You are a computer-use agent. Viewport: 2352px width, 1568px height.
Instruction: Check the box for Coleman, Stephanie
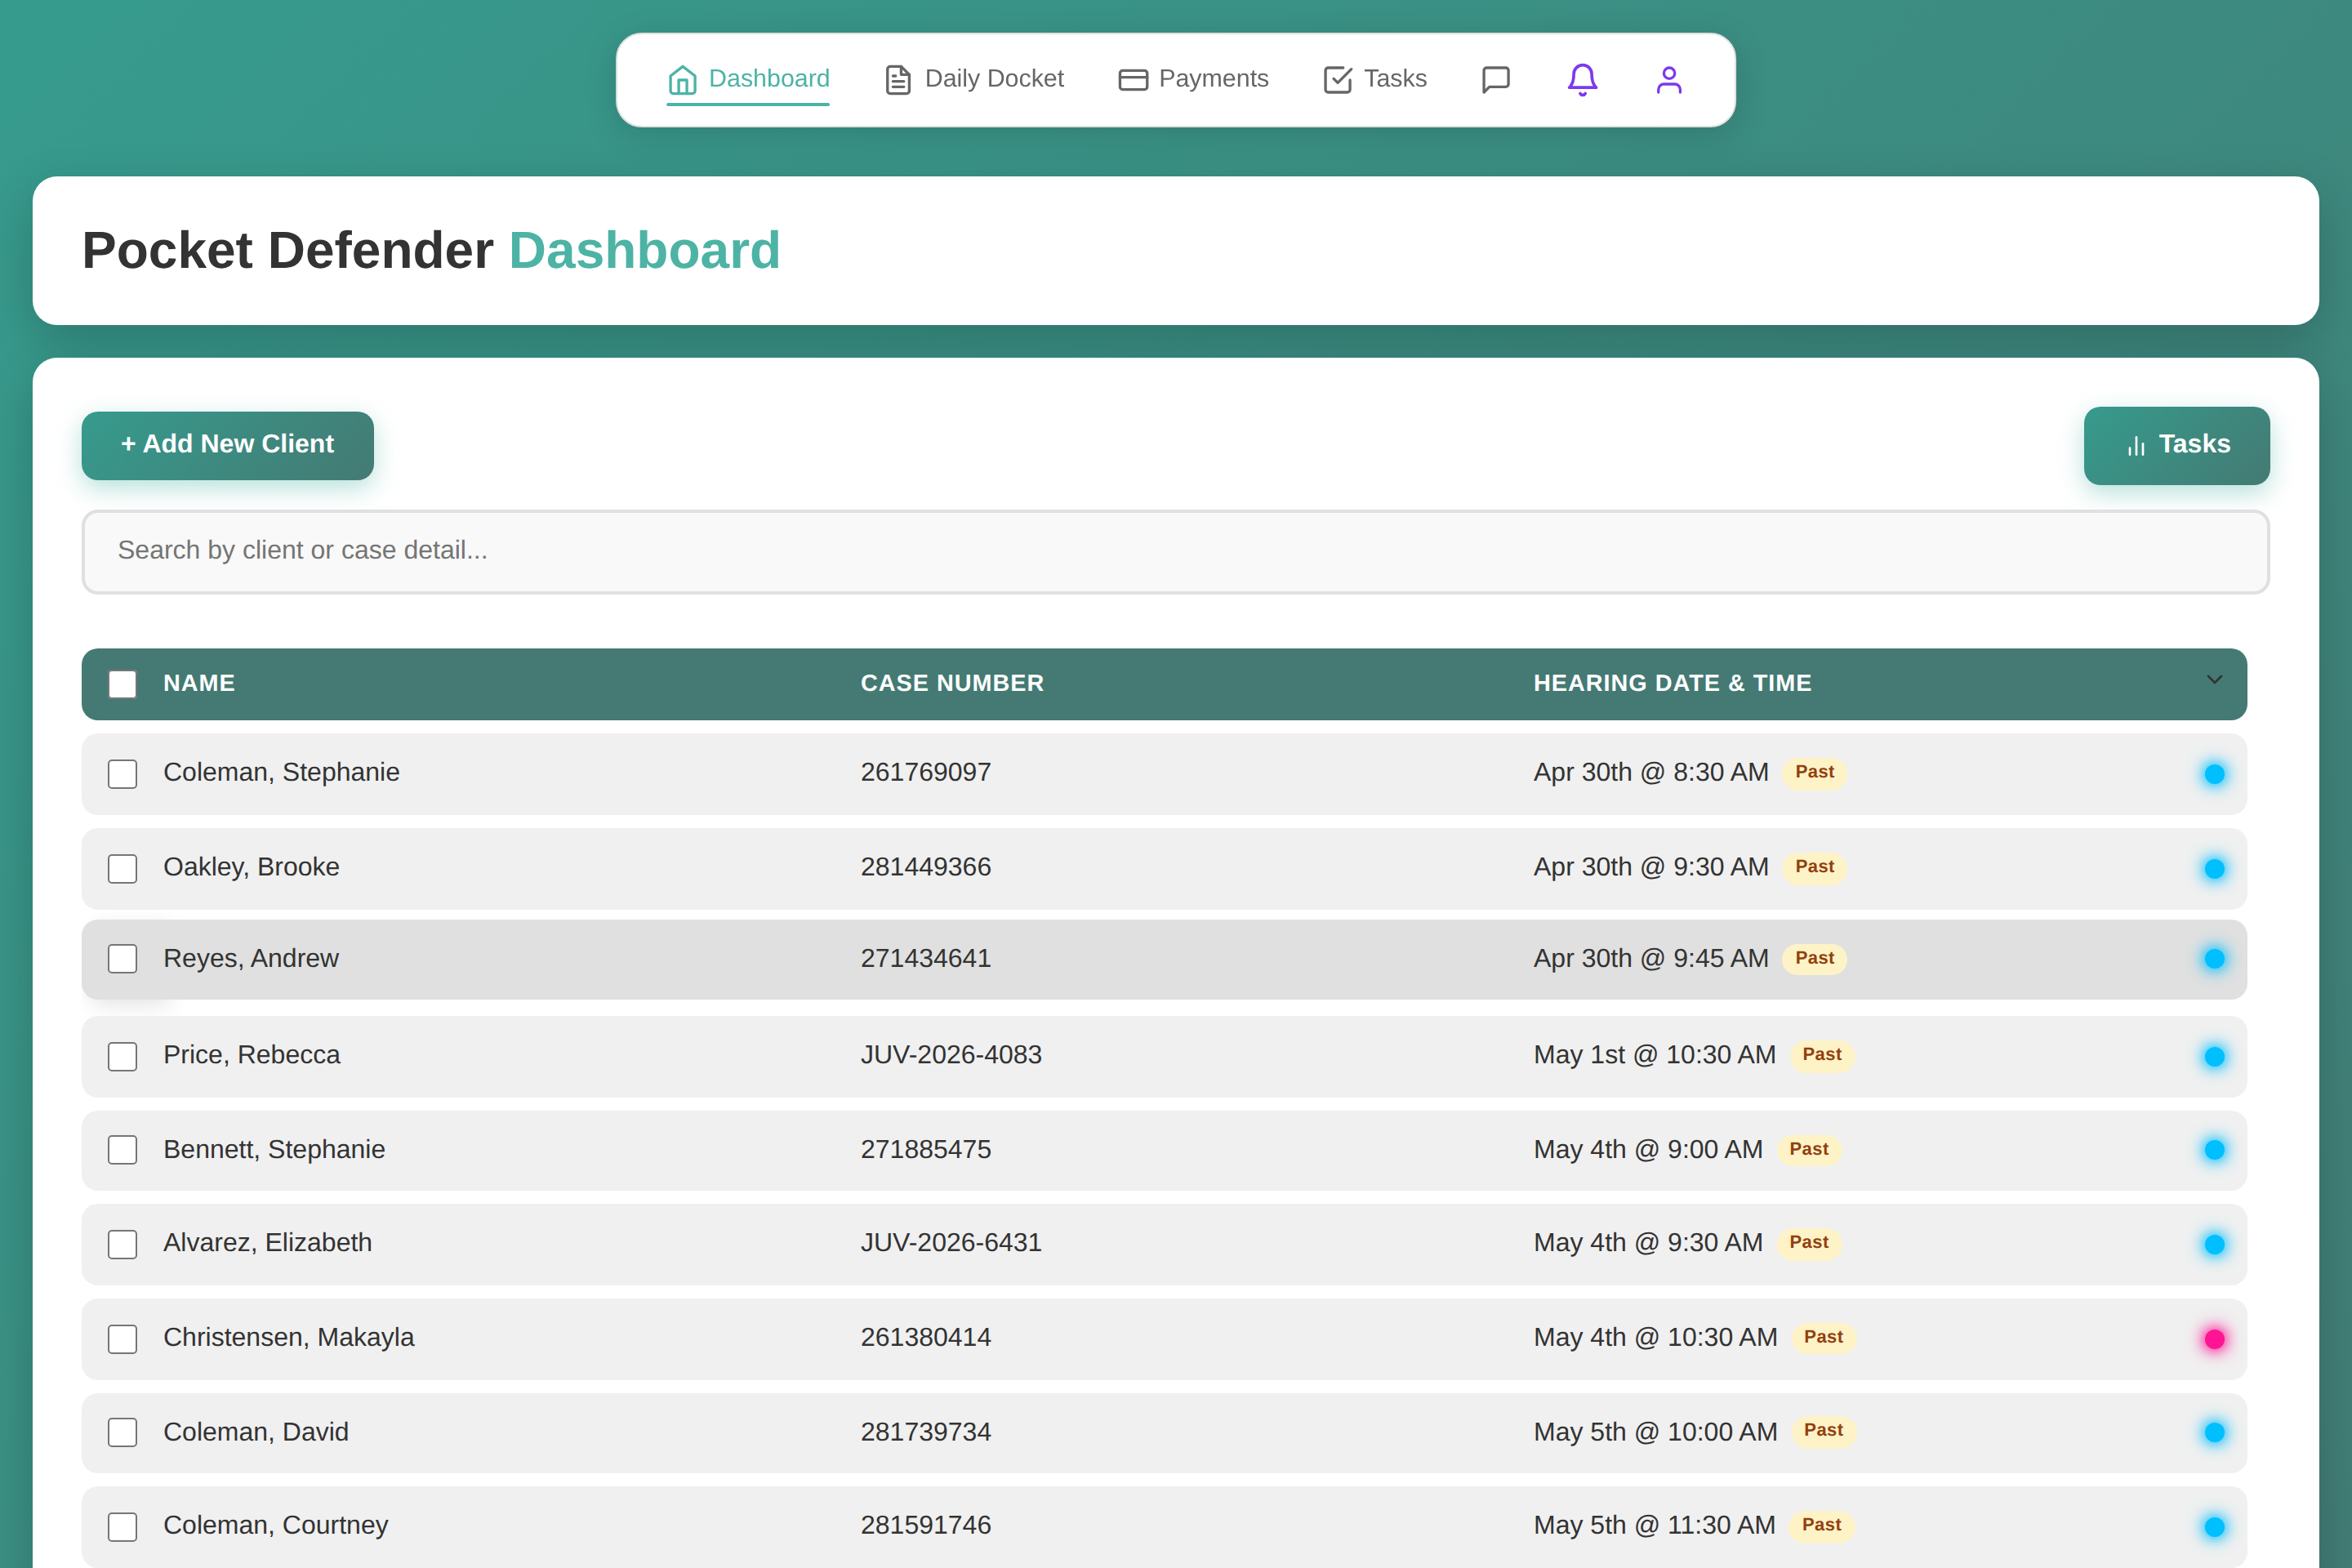click(x=122, y=774)
